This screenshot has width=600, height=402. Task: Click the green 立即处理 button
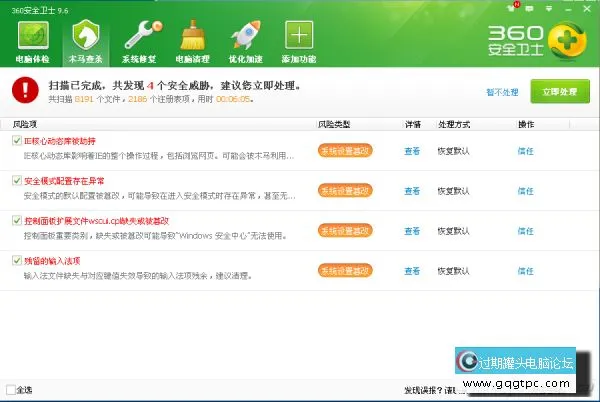(560, 91)
